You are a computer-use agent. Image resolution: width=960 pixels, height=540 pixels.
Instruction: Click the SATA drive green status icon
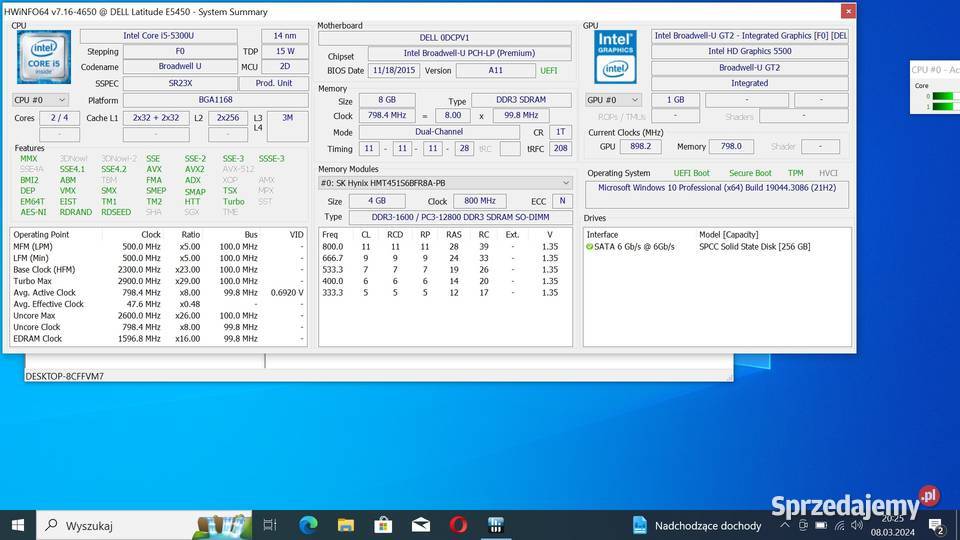click(x=590, y=247)
